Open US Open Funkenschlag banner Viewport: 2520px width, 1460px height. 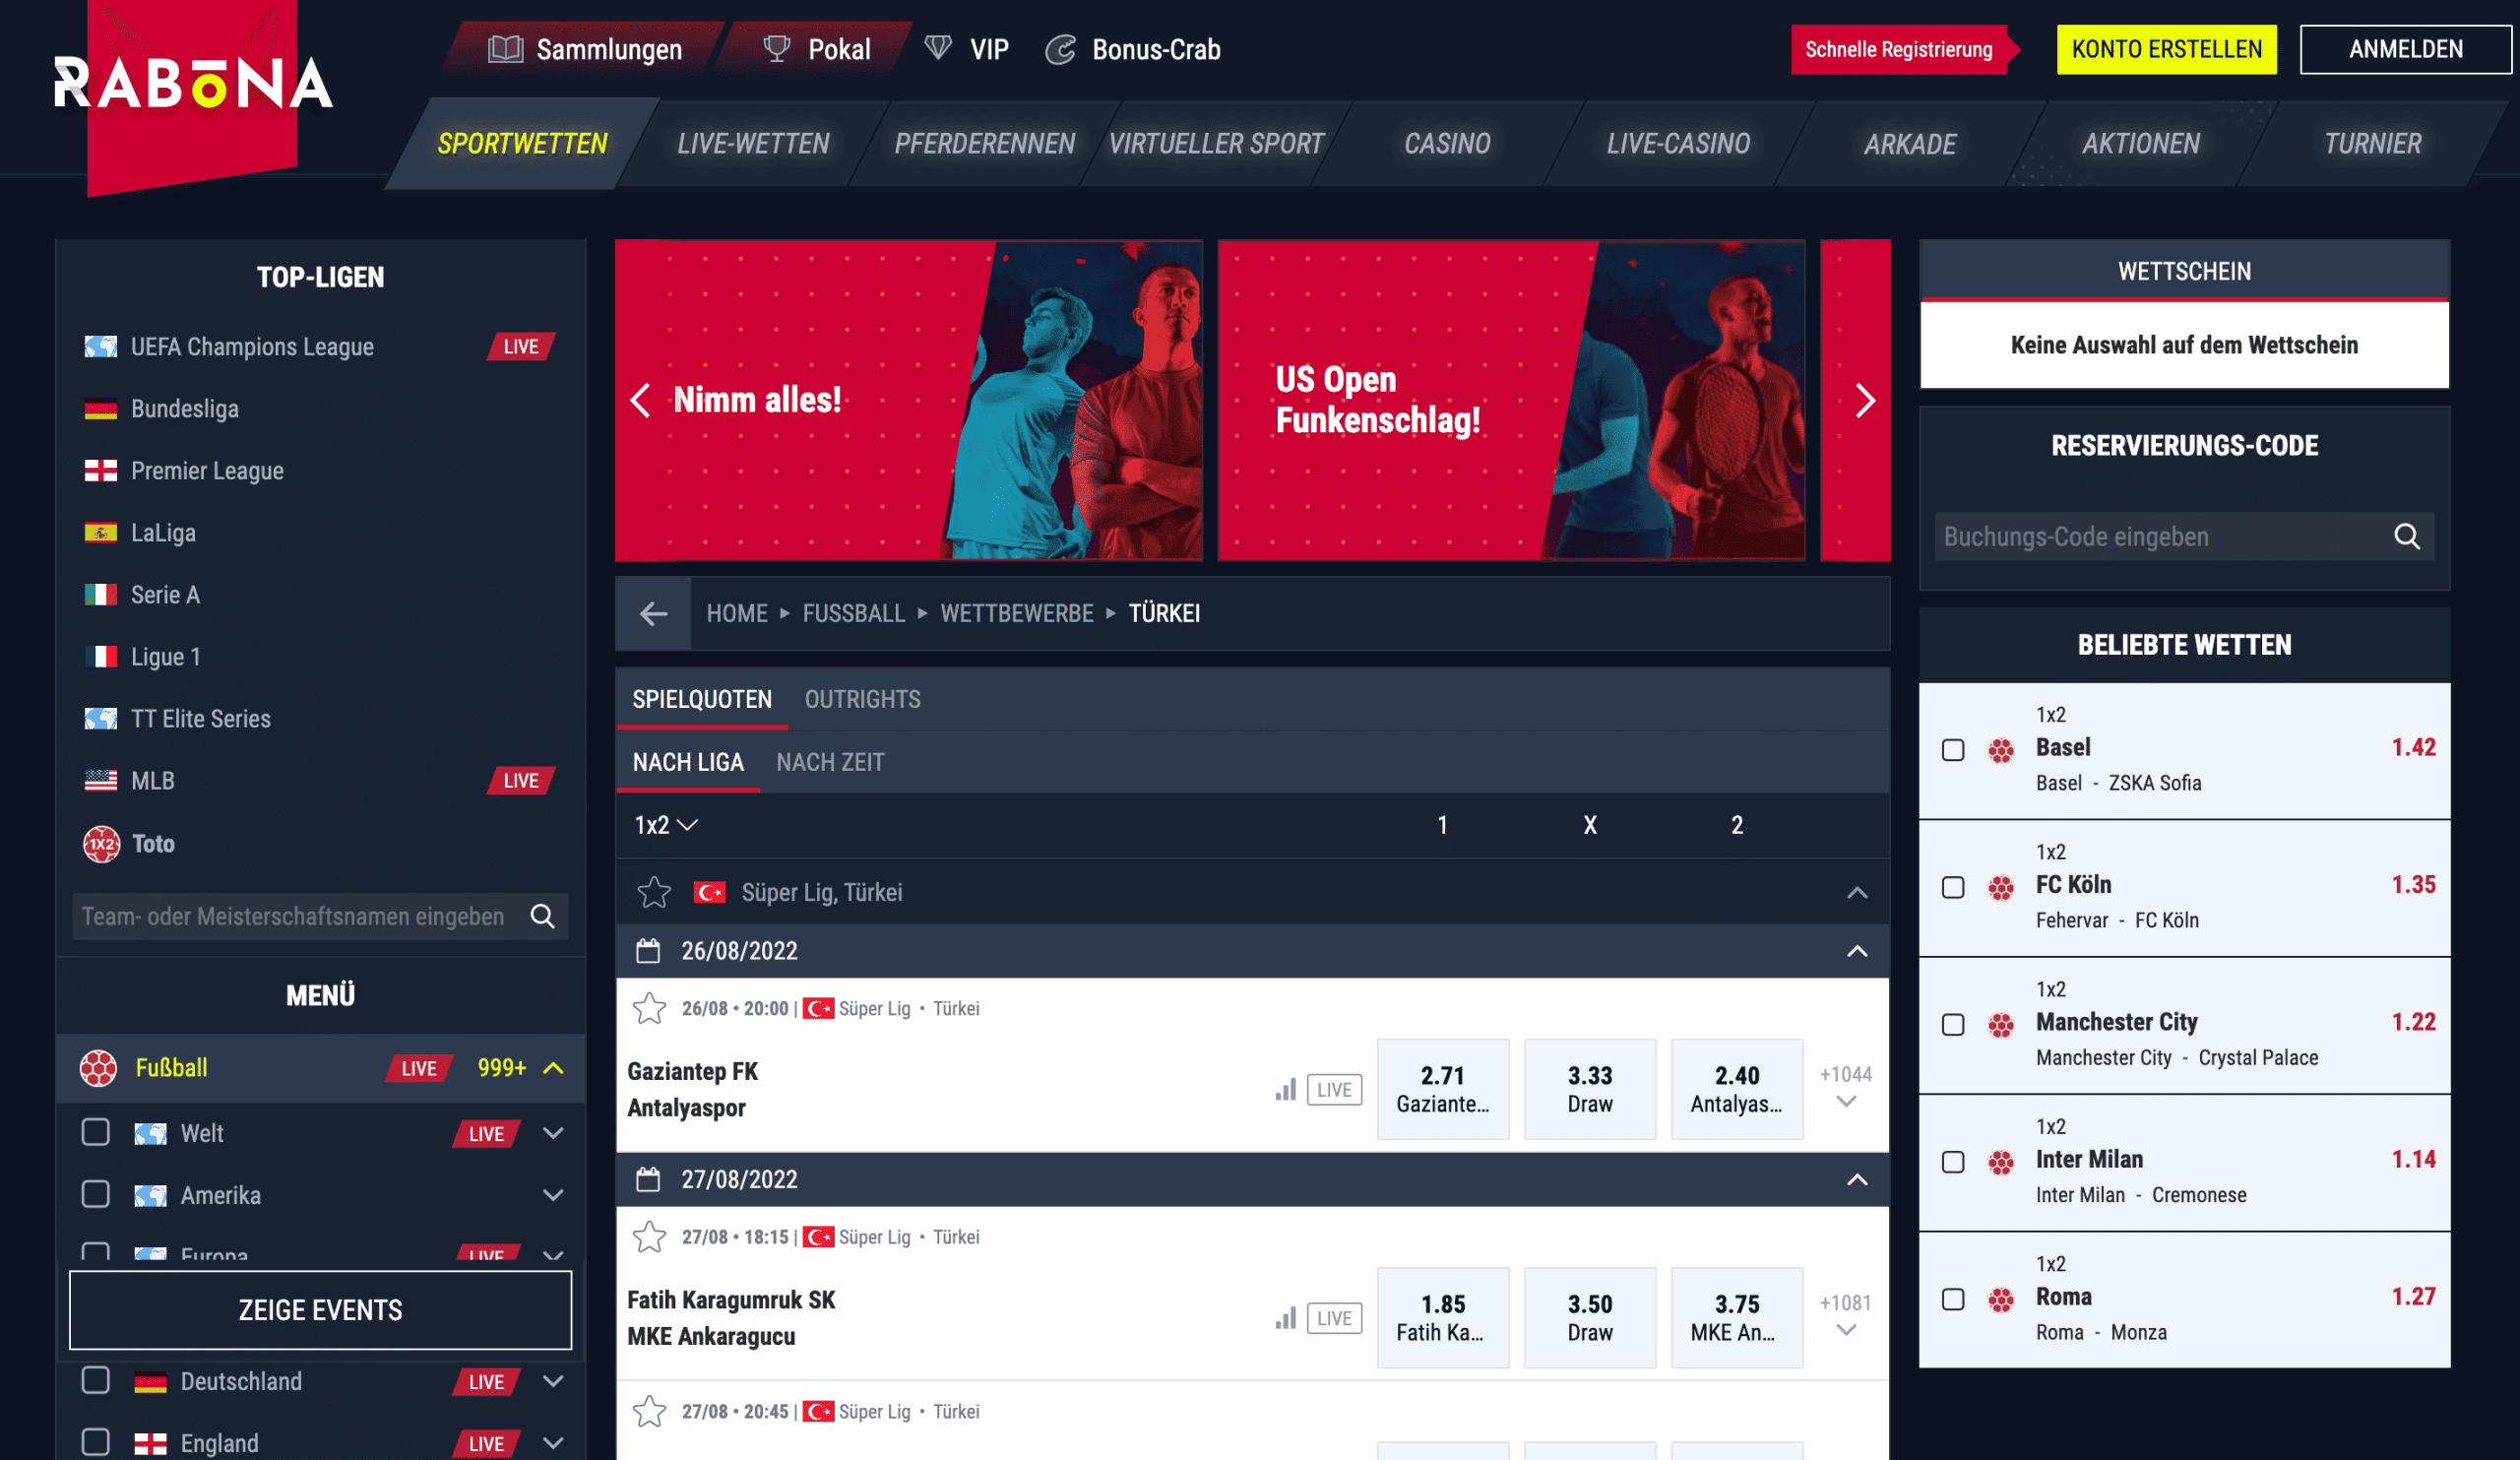point(1511,399)
